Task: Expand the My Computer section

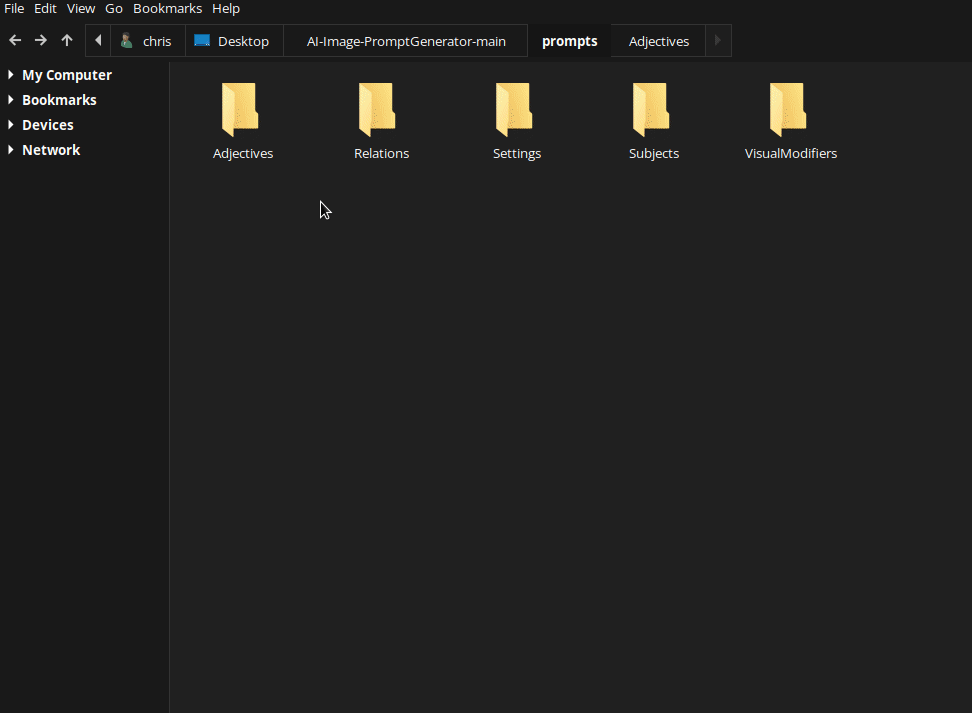Action: 11,75
